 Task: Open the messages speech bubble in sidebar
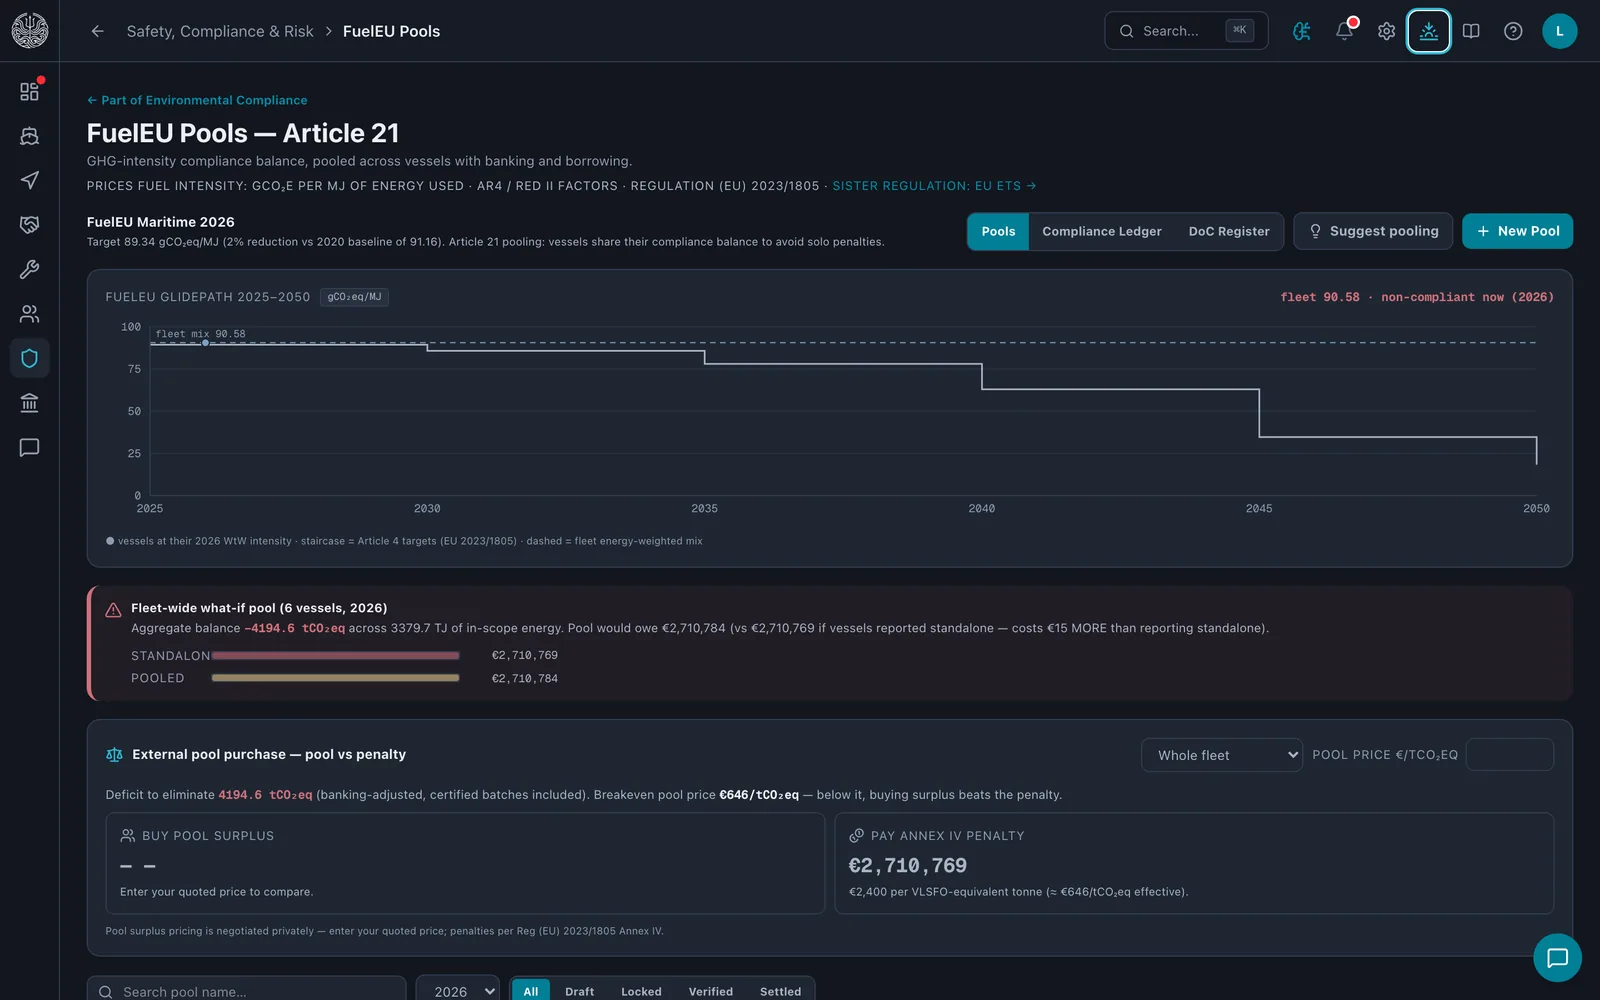[29, 447]
